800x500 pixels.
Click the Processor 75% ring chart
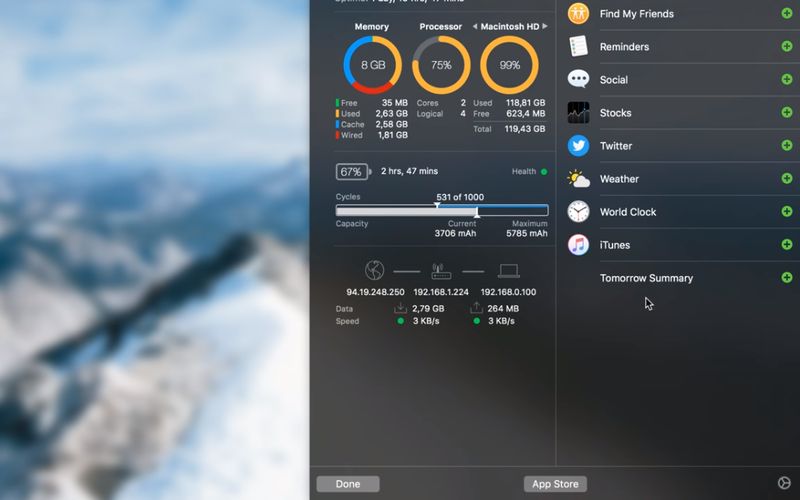[x=441, y=65]
